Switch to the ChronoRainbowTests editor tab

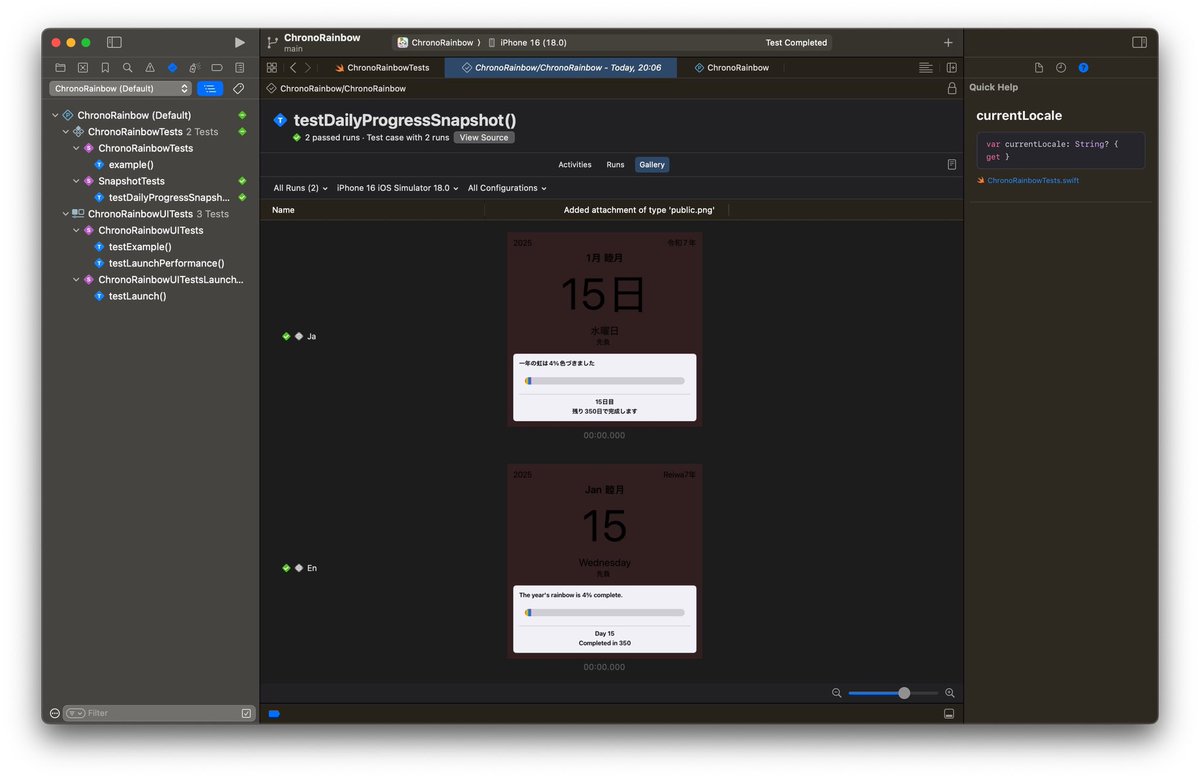(x=382, y=67)
